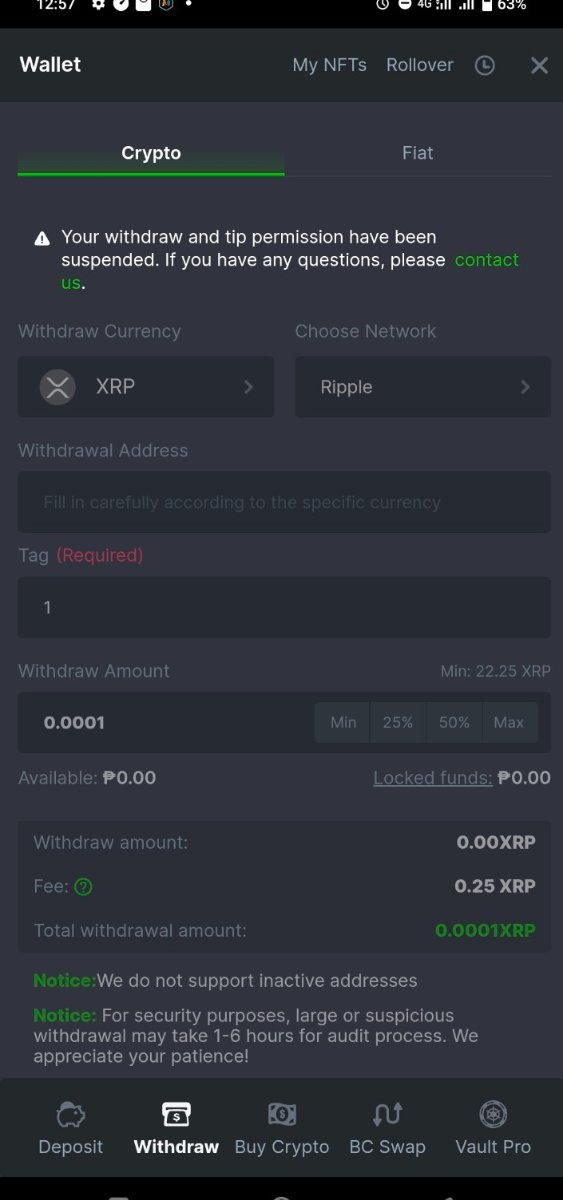This screenshot has width=563, height=1200.
Task: Open Deposit piggy bank icon
Action: 71,1114
